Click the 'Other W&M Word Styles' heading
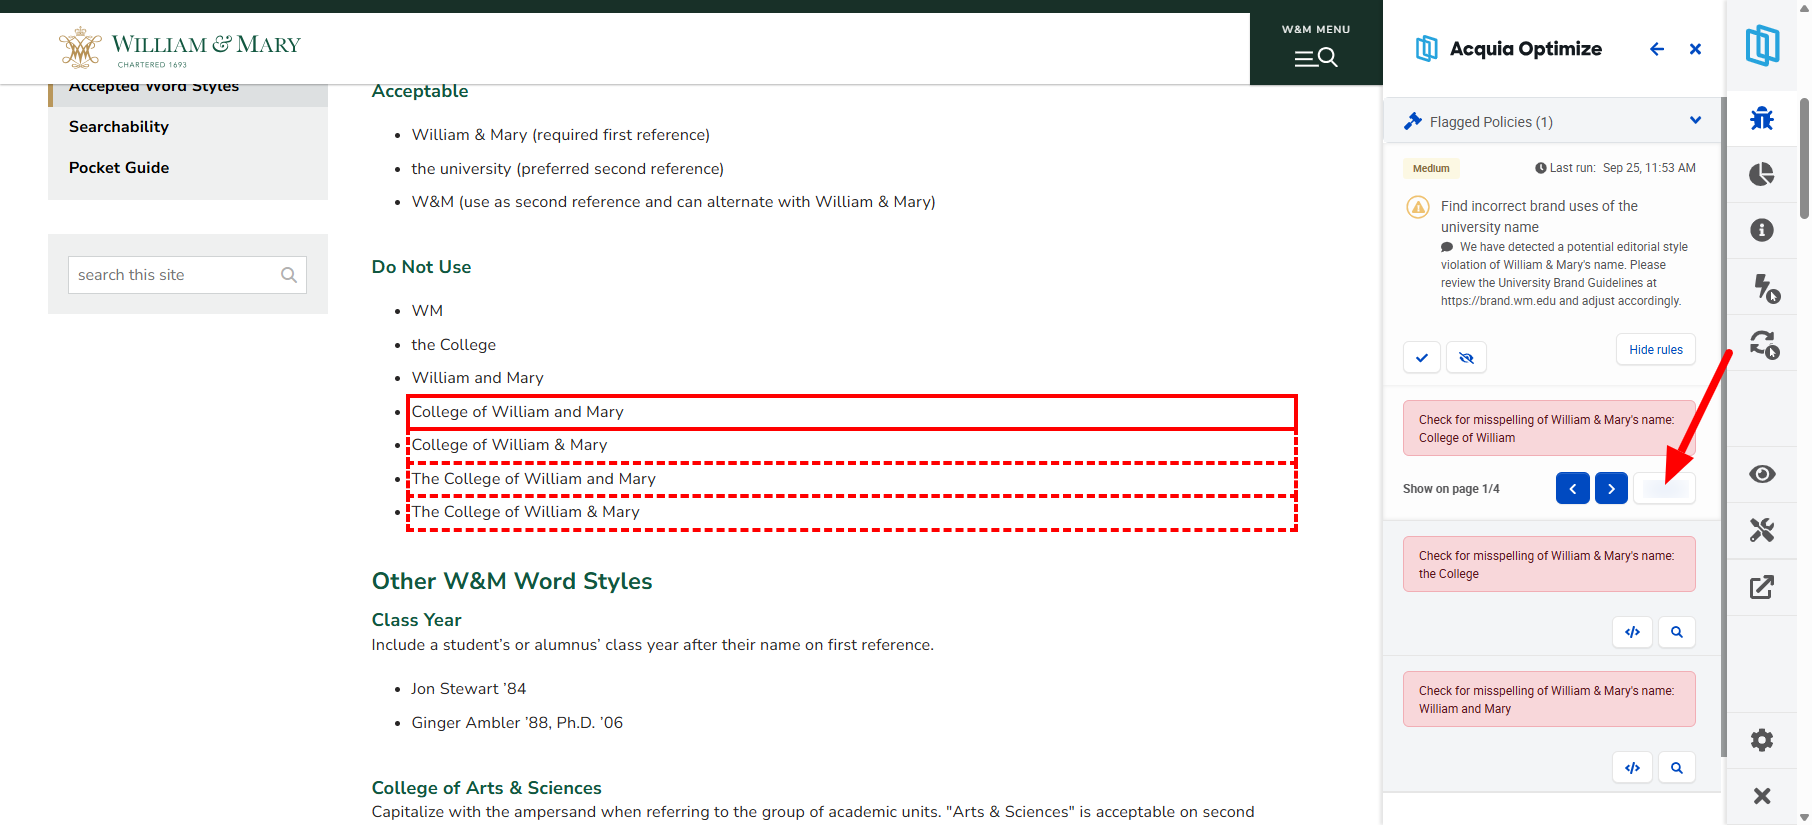1812x825 pixels. (512, 581)
